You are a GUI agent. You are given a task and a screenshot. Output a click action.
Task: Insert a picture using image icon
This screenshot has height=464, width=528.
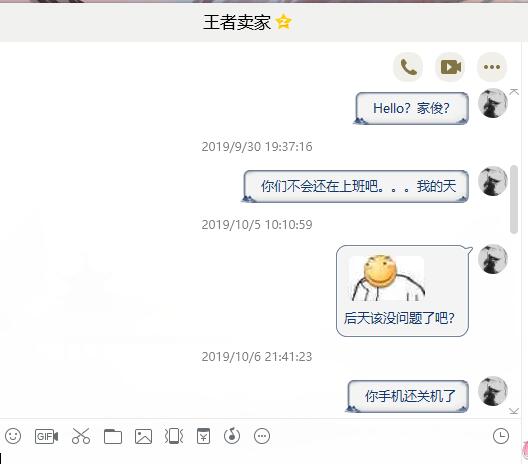(143, 437)
